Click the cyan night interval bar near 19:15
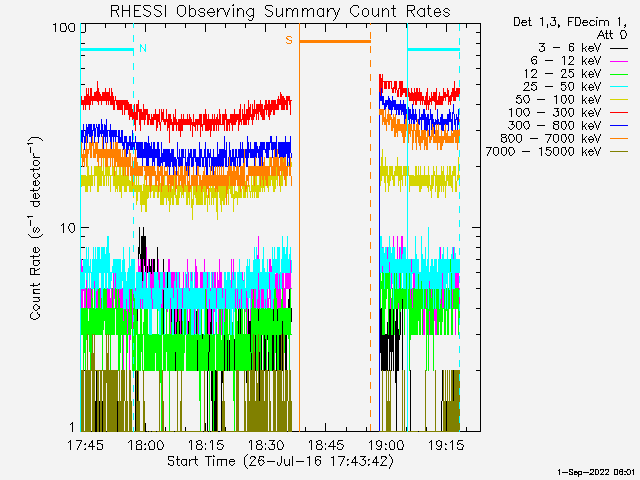This screenshot has height=480, width=640. coord(433,50)
